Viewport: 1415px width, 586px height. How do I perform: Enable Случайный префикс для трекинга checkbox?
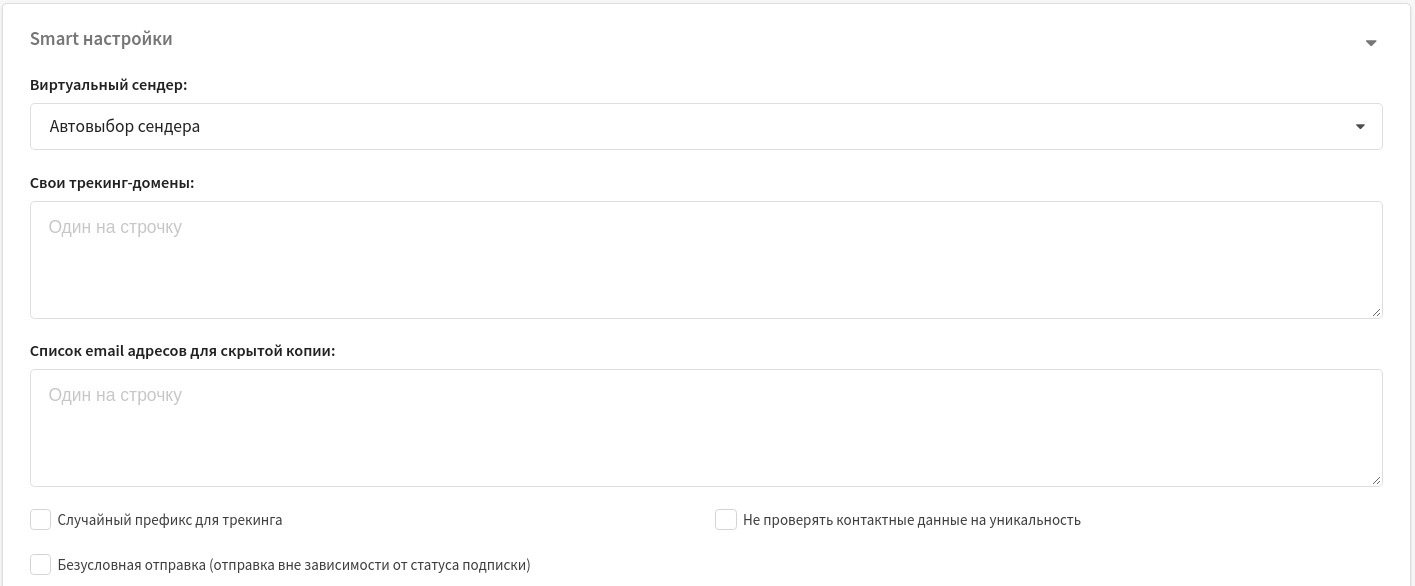click(40, 520)
